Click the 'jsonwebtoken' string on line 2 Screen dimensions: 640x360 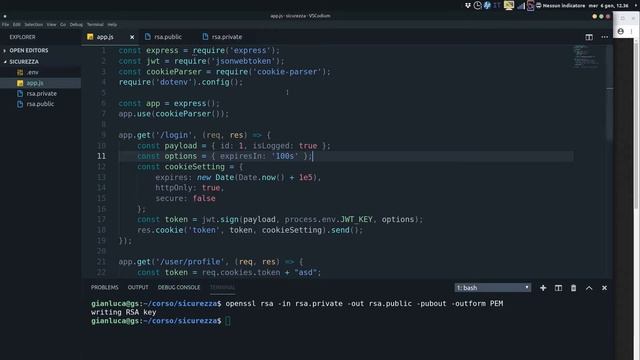(x=244, y=61)
